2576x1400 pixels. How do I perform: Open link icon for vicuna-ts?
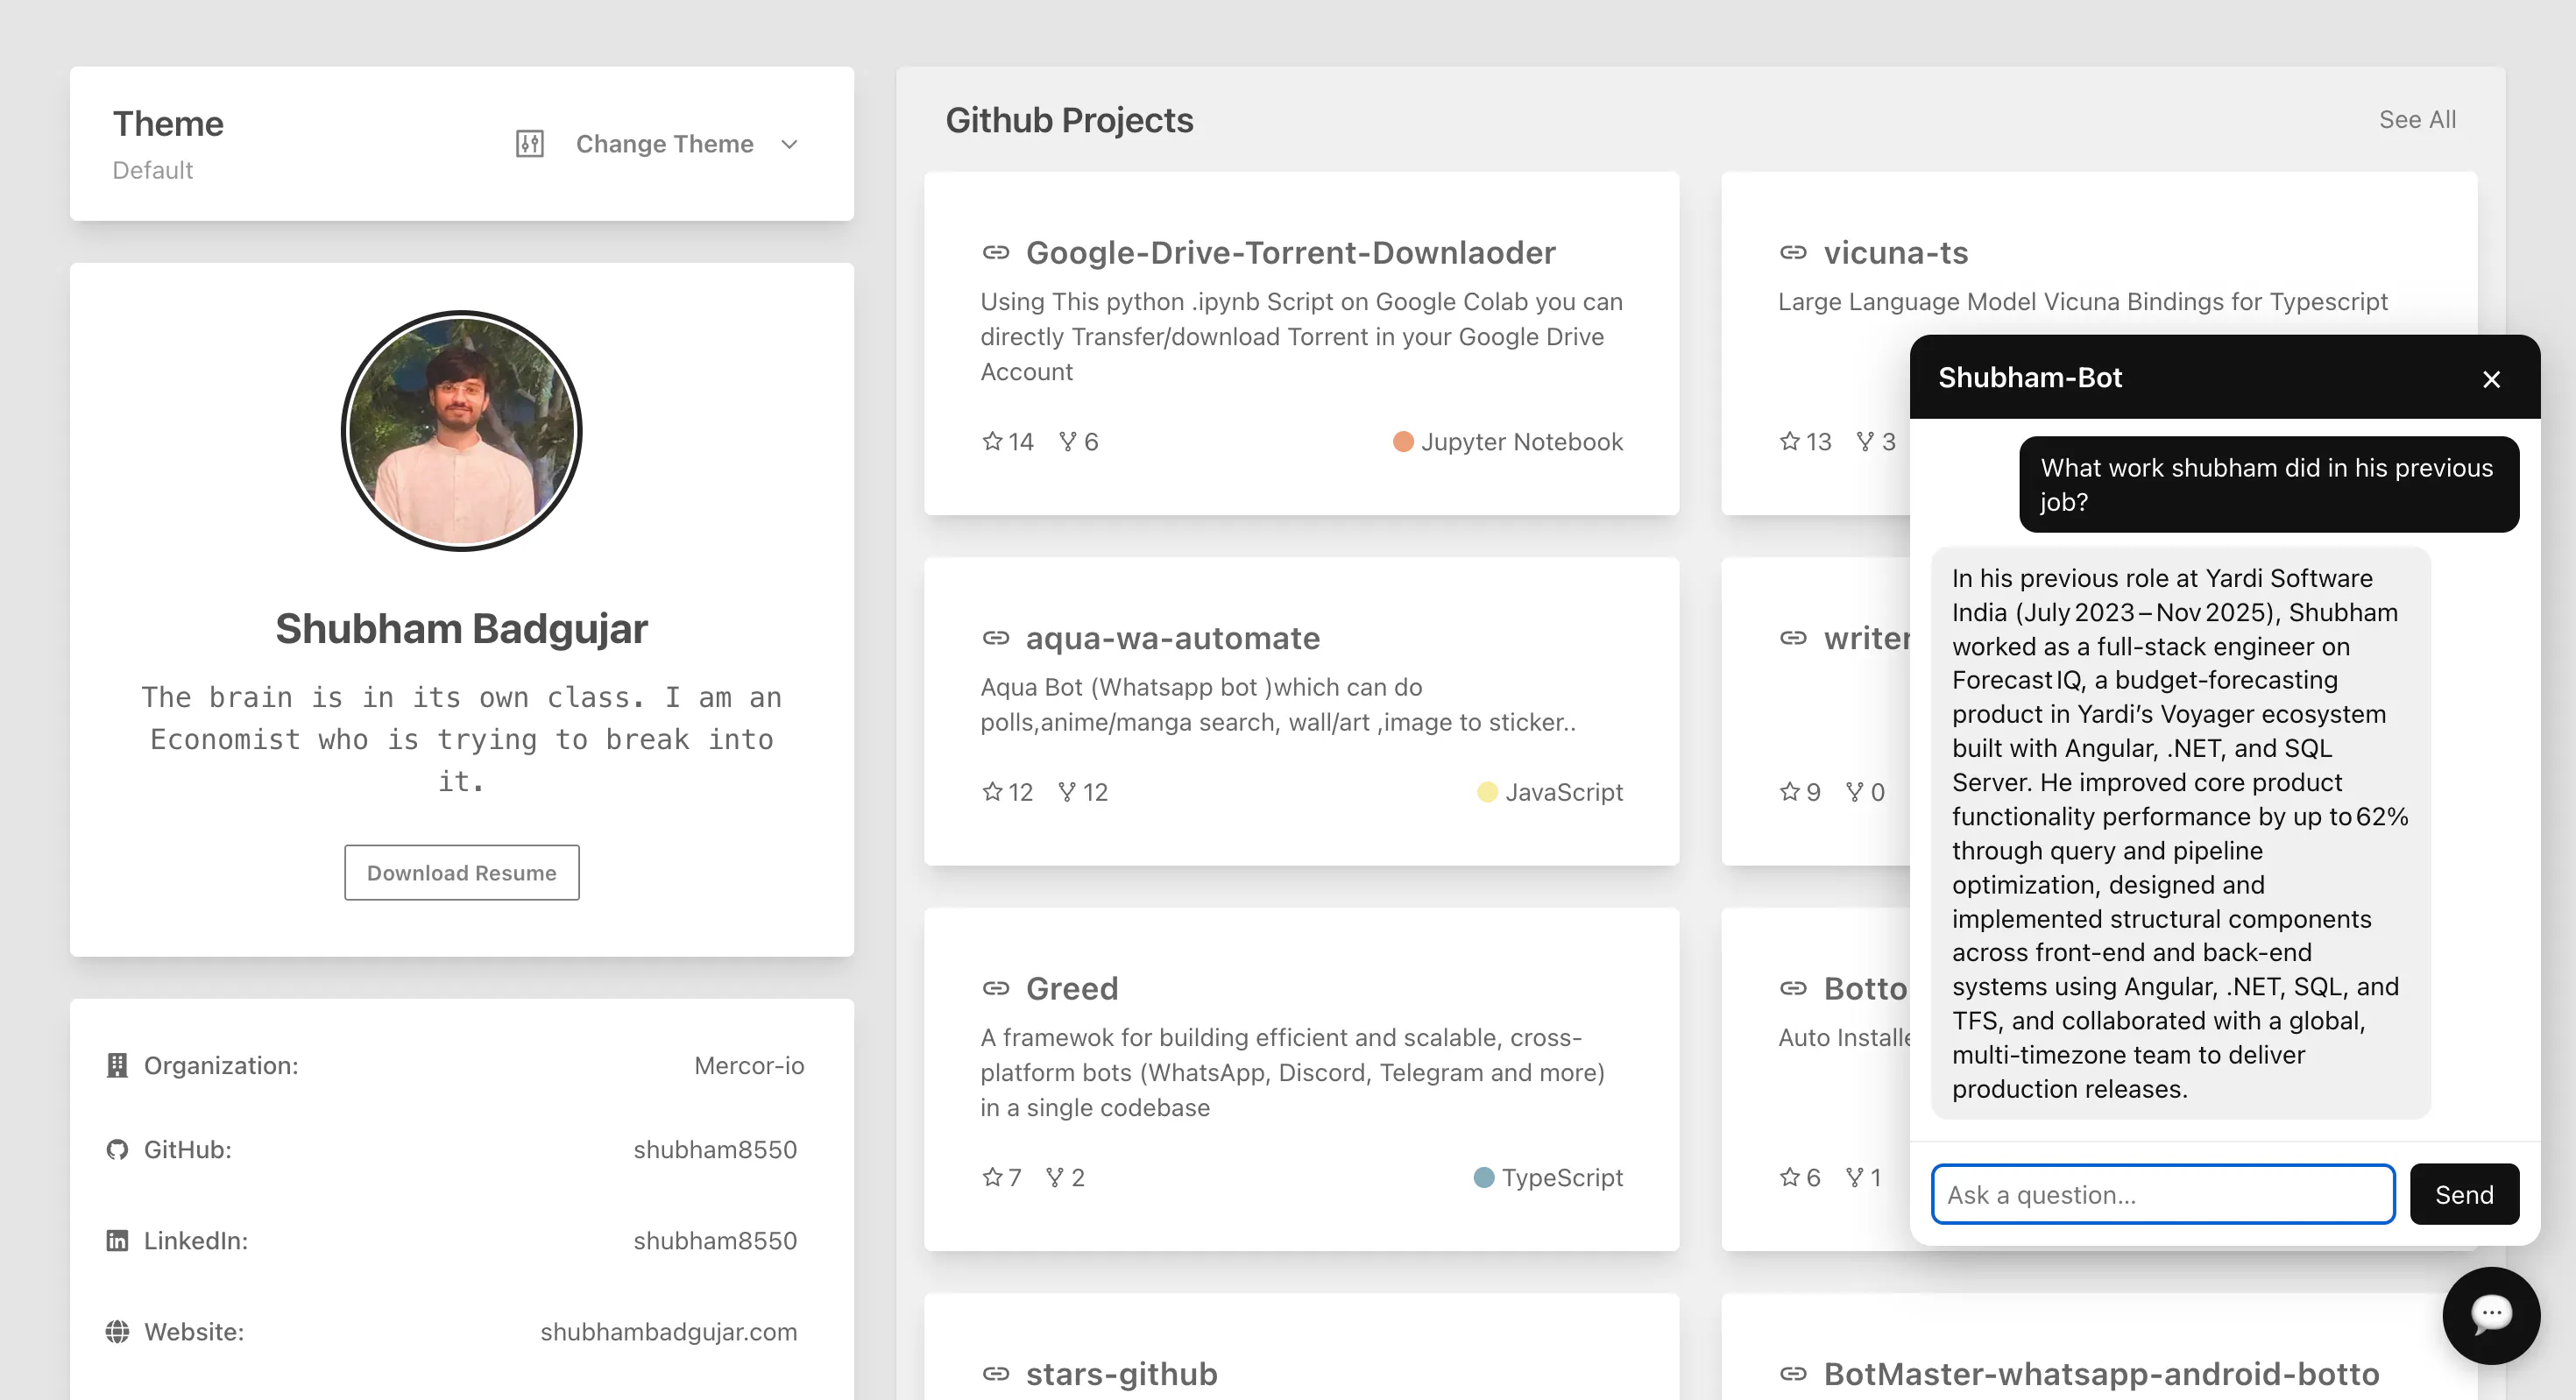point(1792,252)
